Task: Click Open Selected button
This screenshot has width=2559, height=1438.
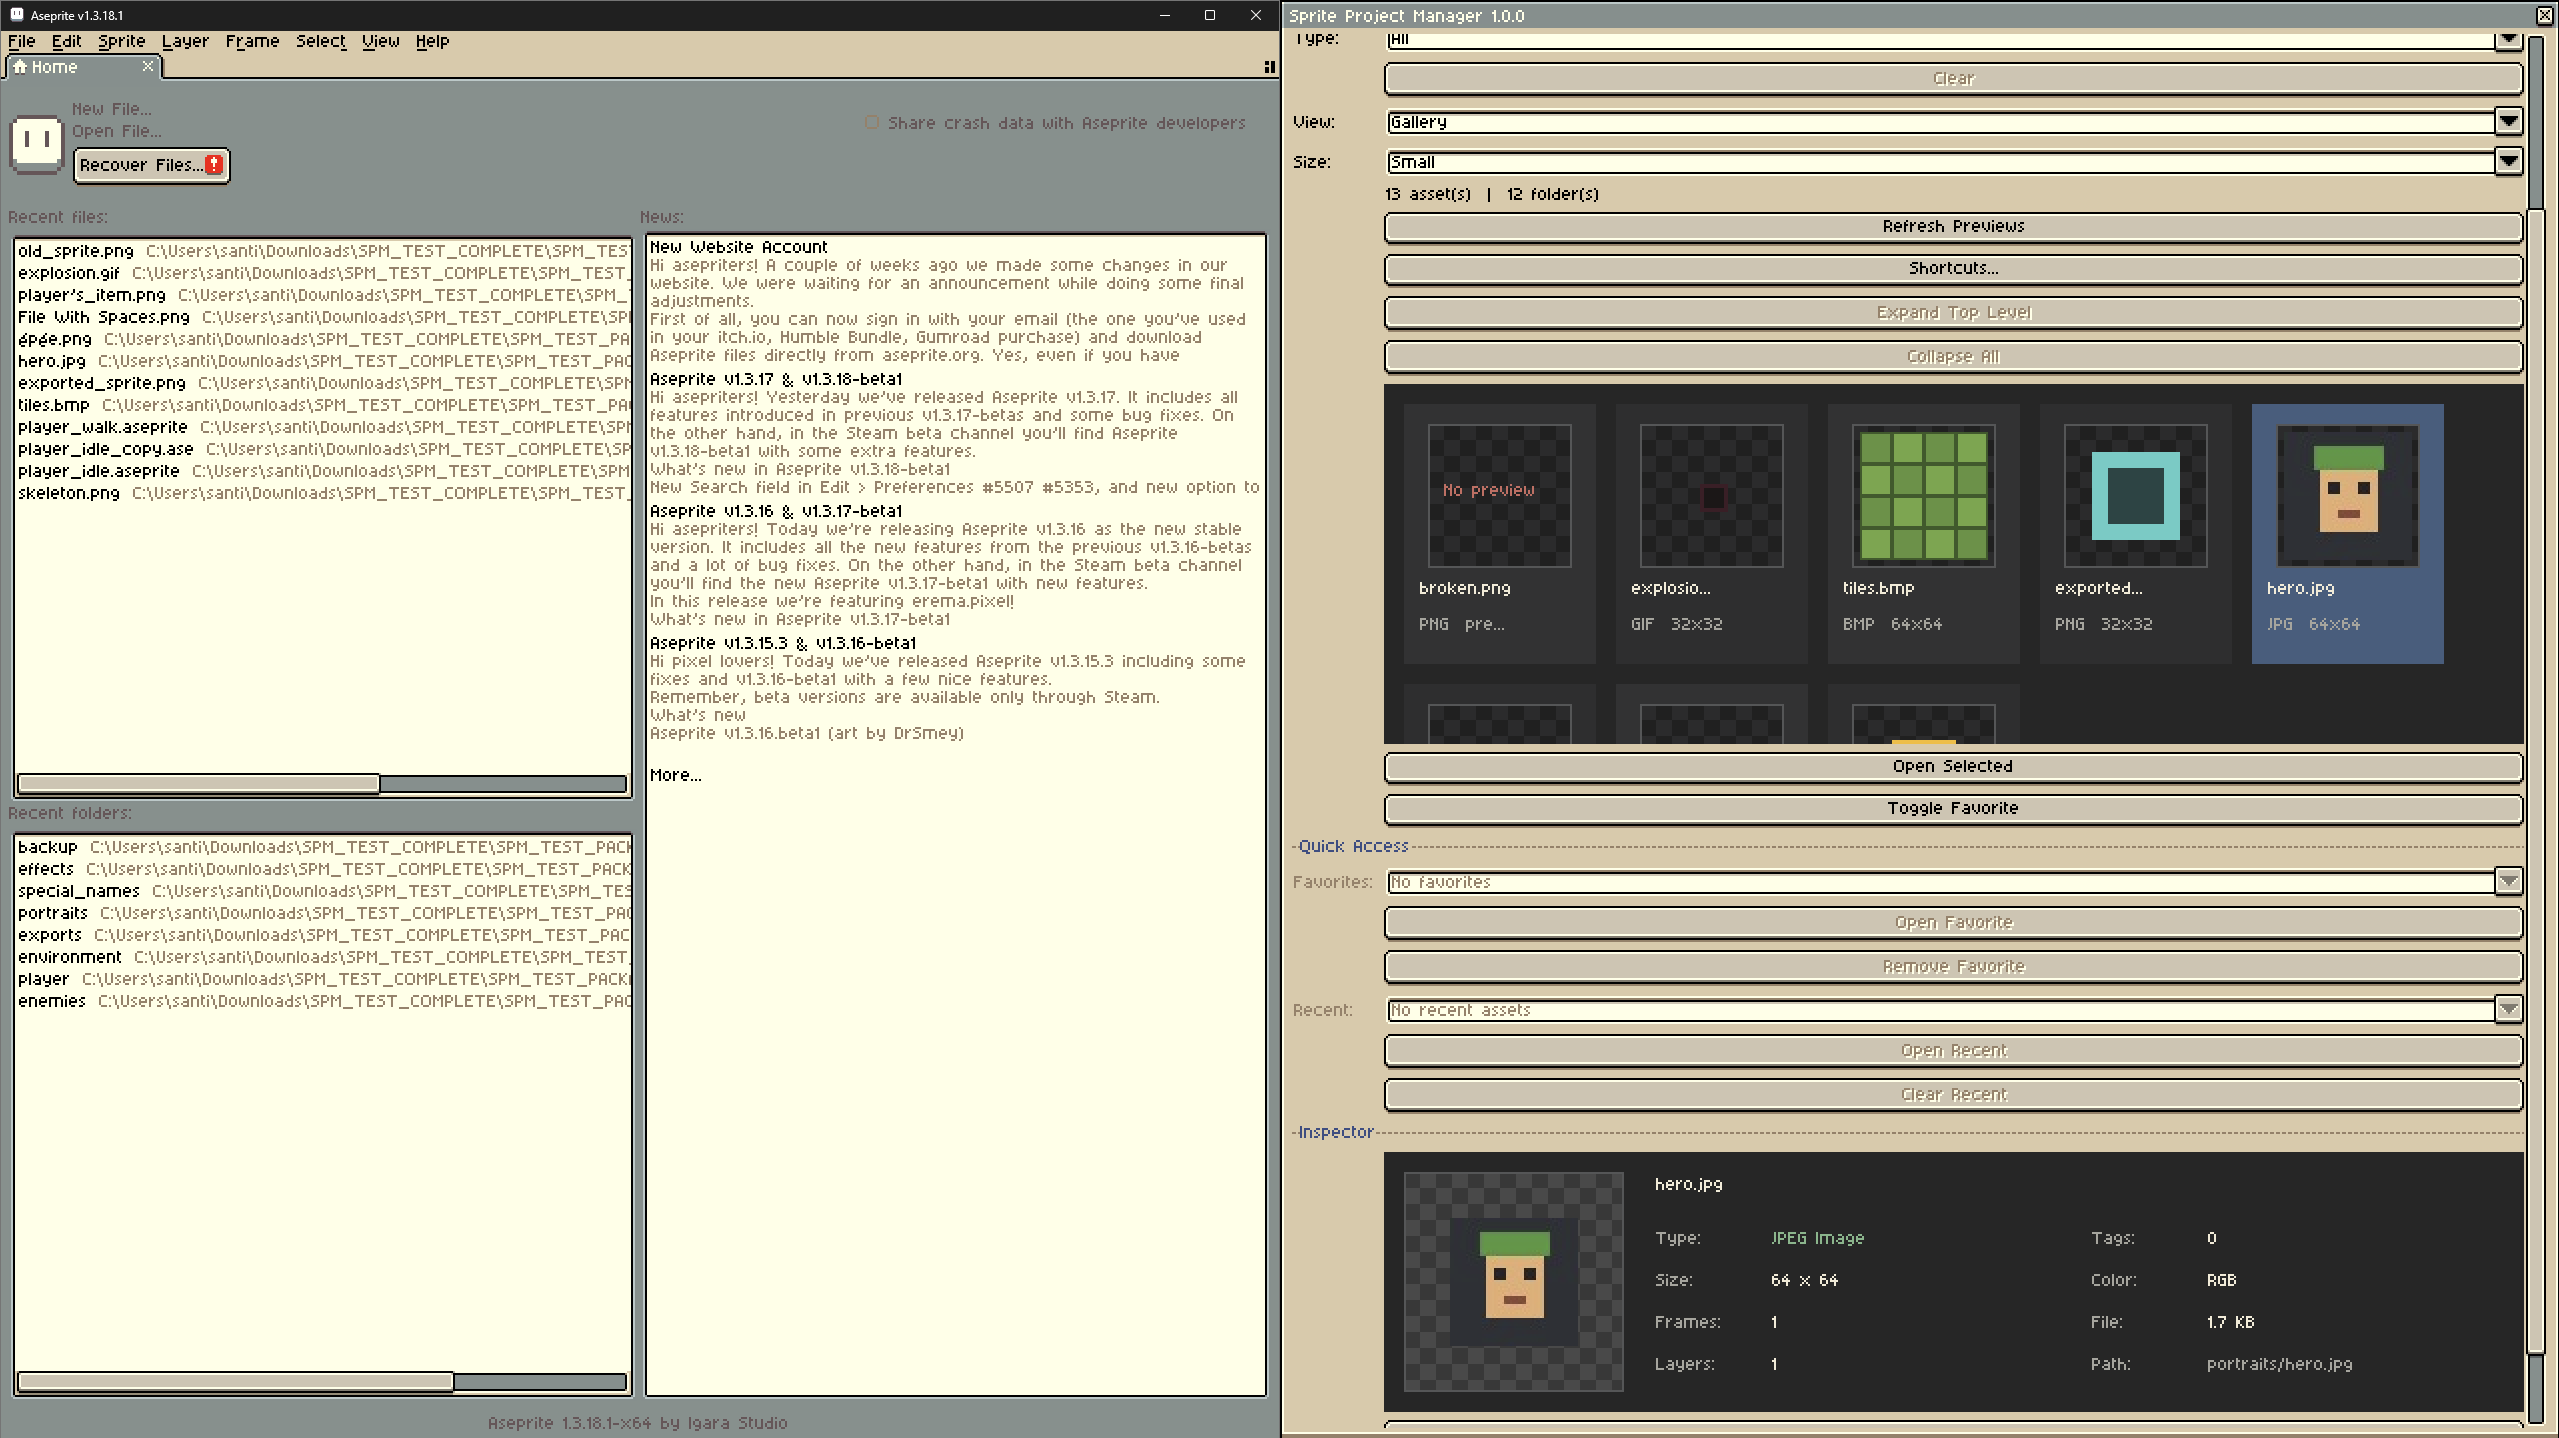Action: [x=1954, y=766]
